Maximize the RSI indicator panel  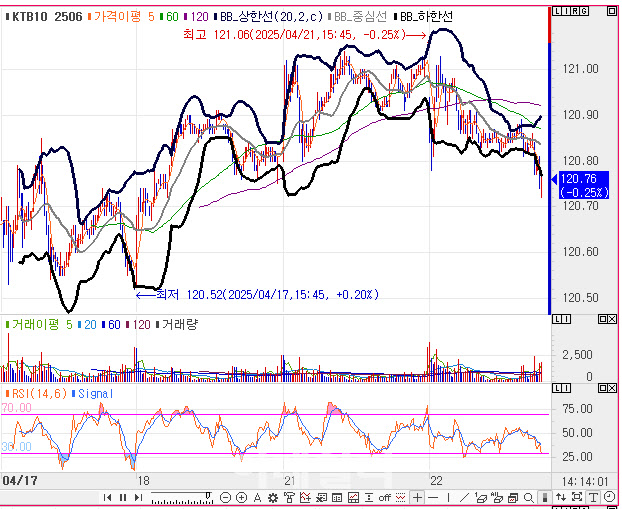603,388
